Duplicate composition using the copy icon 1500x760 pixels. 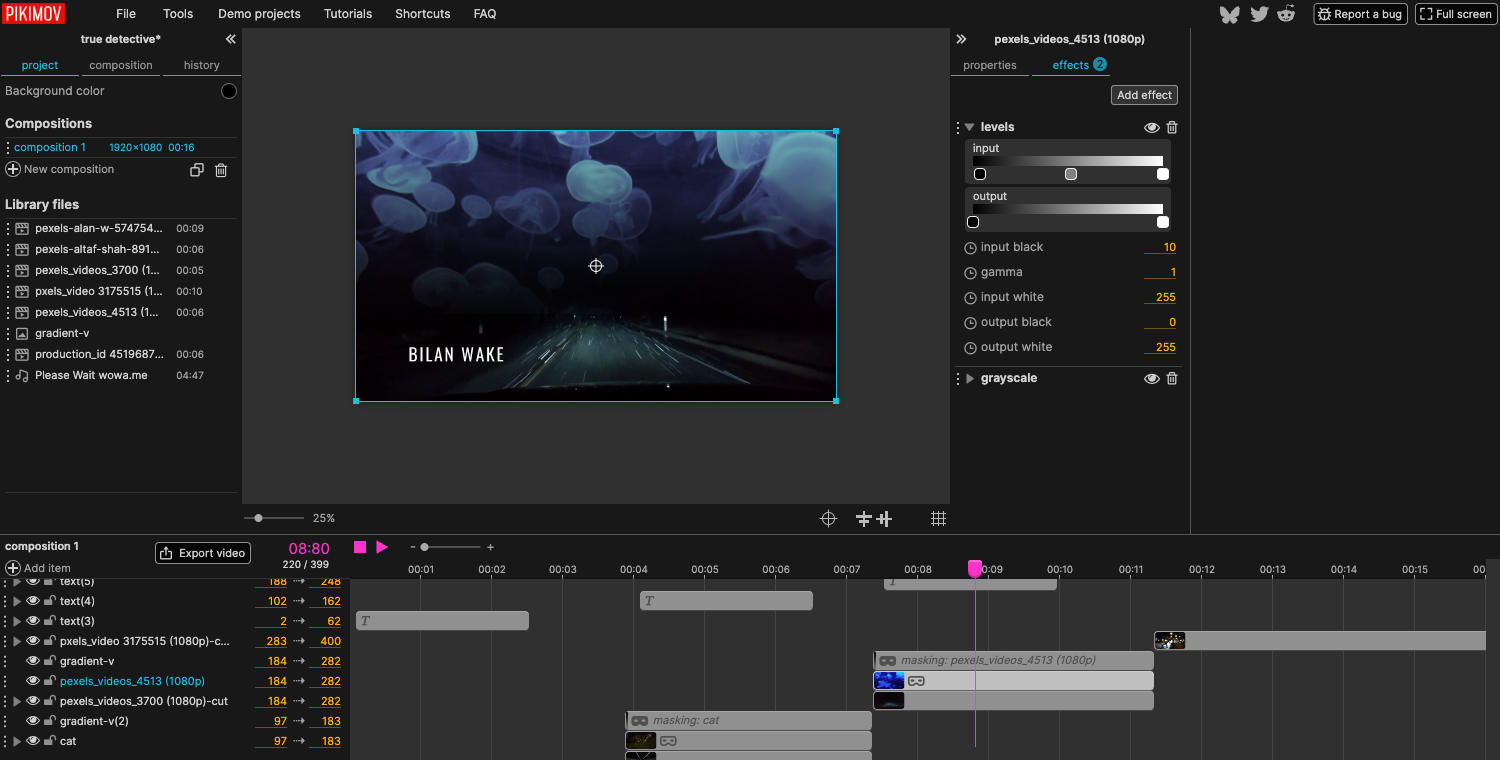click(x=197, y=170)
